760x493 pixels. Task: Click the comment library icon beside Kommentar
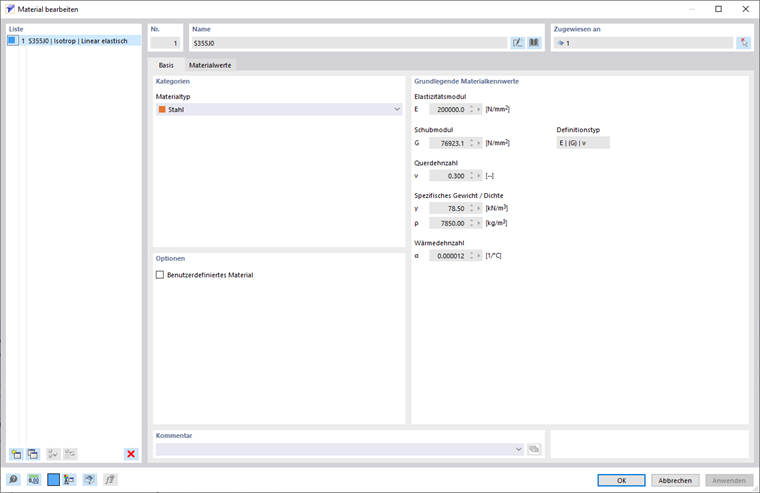click(x=534, y=449)
